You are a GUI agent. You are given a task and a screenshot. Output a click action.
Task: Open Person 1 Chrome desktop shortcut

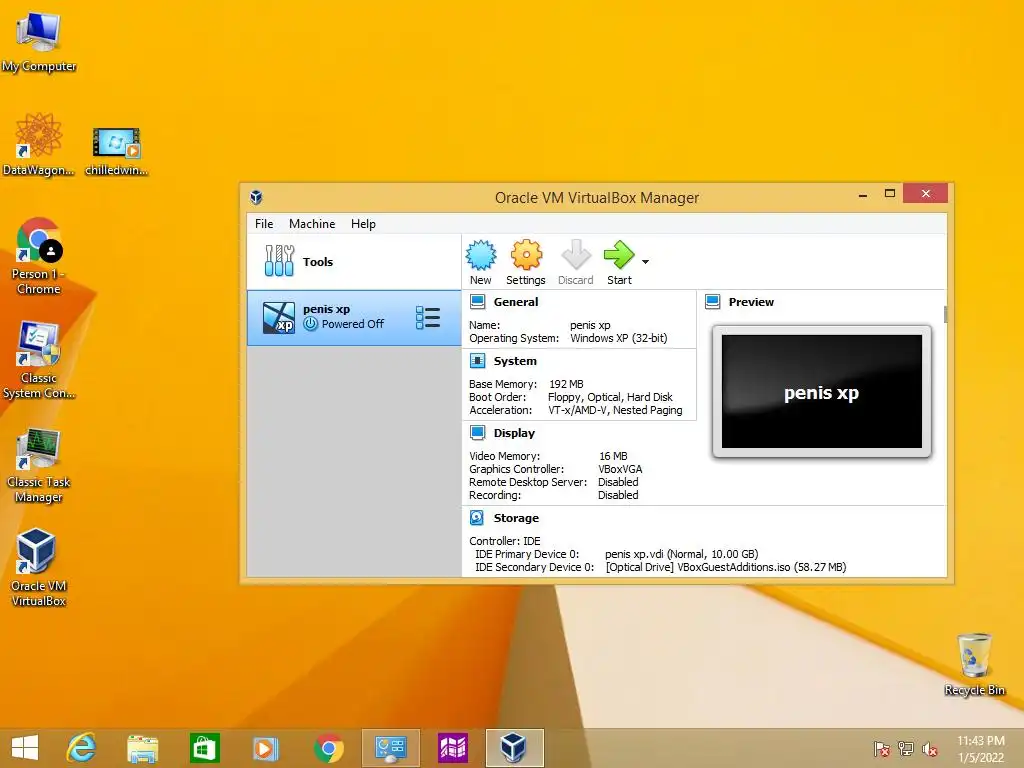[x=39, y=256]
